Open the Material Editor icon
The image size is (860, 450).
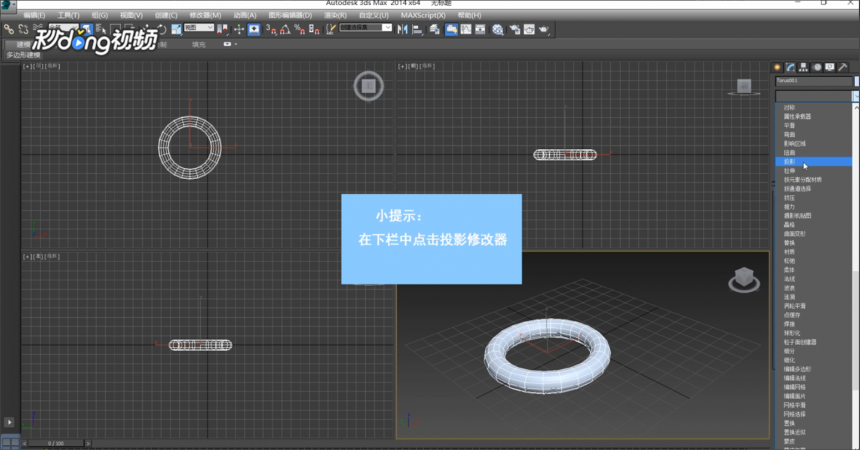(x=497, y=29)
